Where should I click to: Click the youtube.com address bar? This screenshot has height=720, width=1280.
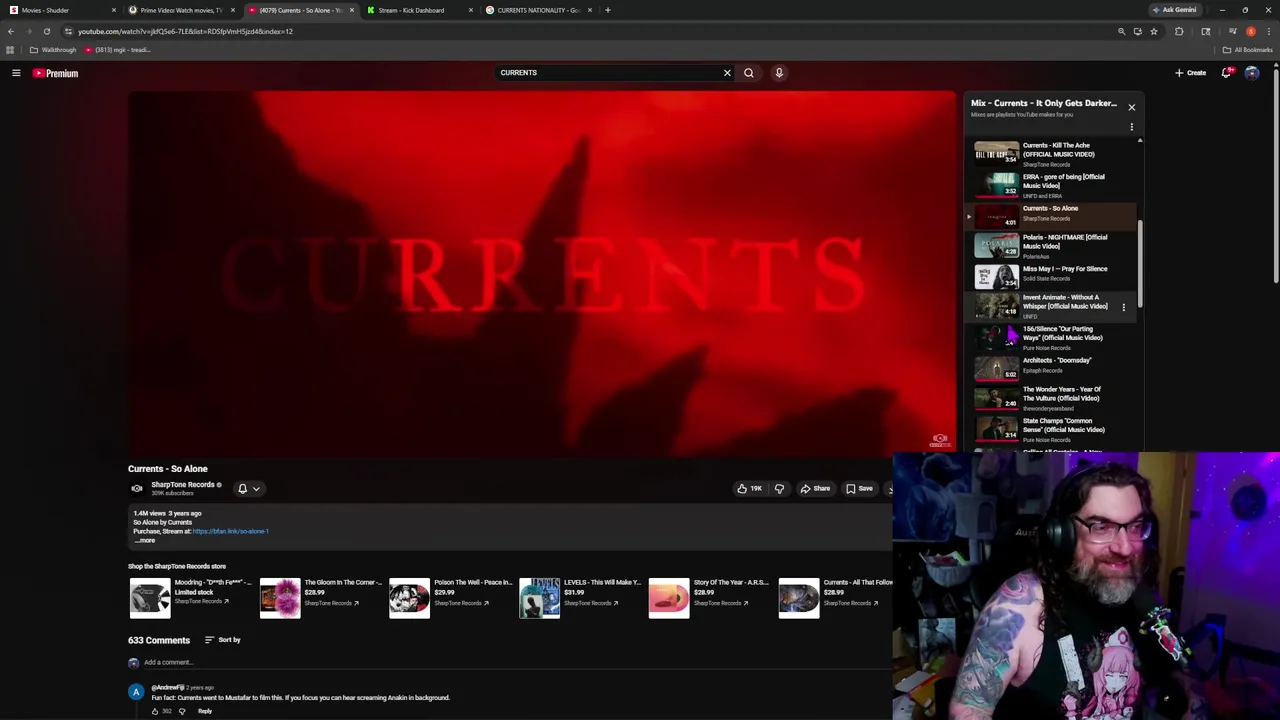(590, 31)
